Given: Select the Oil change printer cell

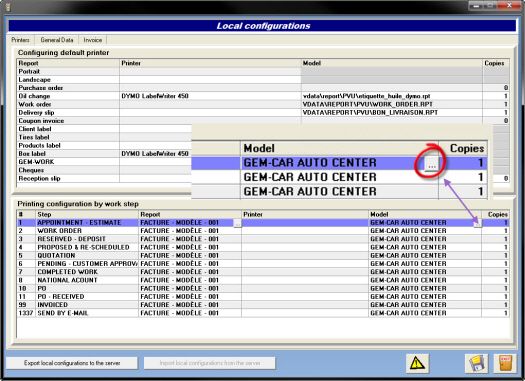Looking at the screenshot, I should click(x=210, y=96).
